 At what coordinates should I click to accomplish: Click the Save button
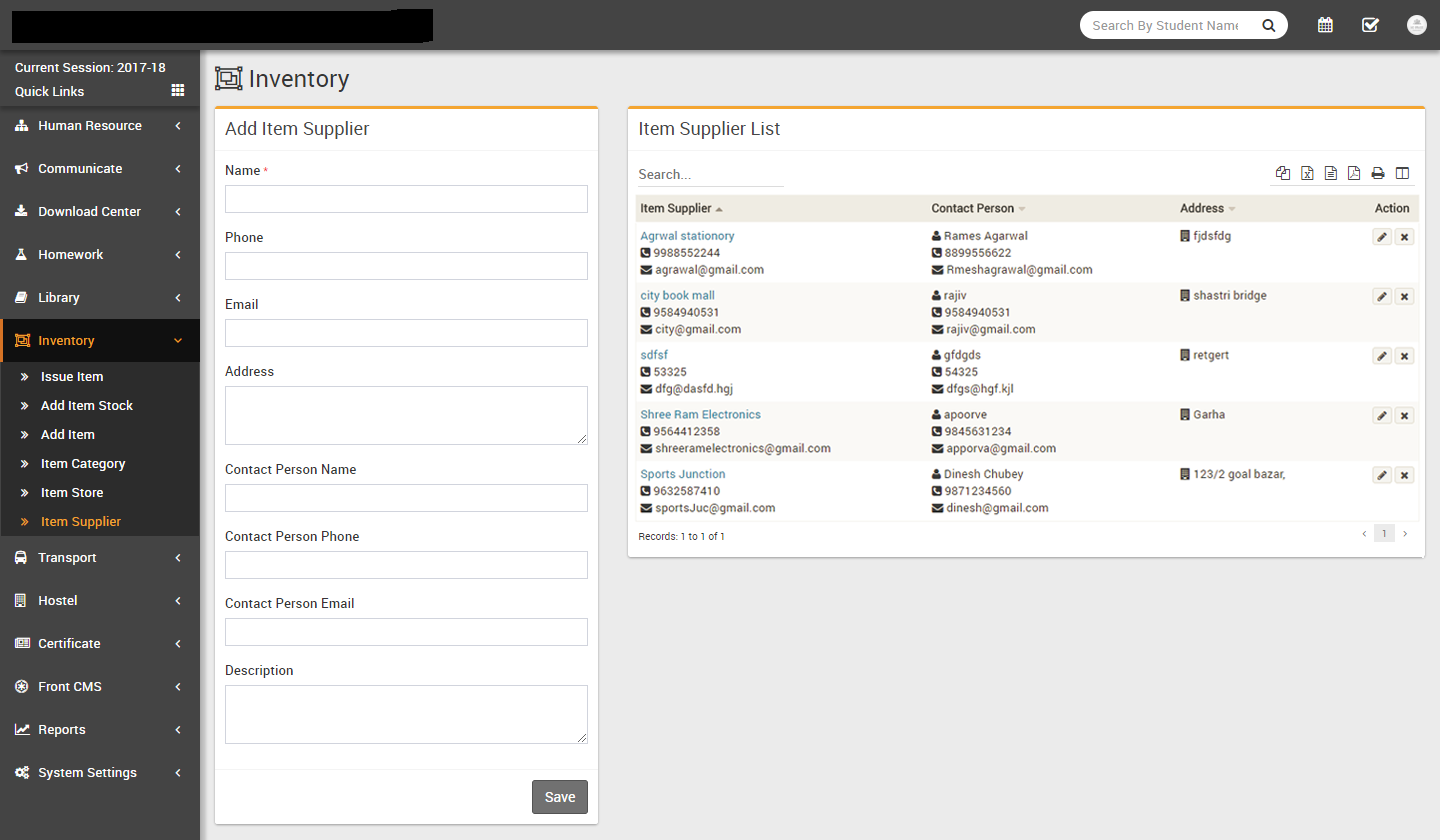559,797
